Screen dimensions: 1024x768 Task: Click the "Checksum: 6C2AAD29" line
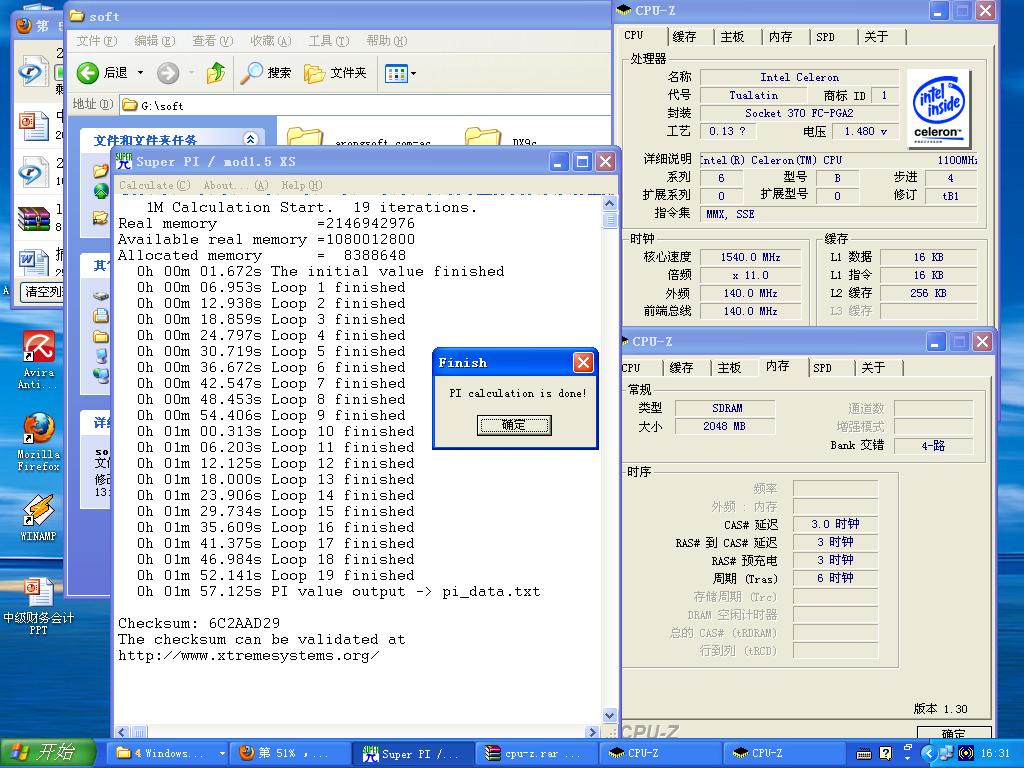point(199,623)
